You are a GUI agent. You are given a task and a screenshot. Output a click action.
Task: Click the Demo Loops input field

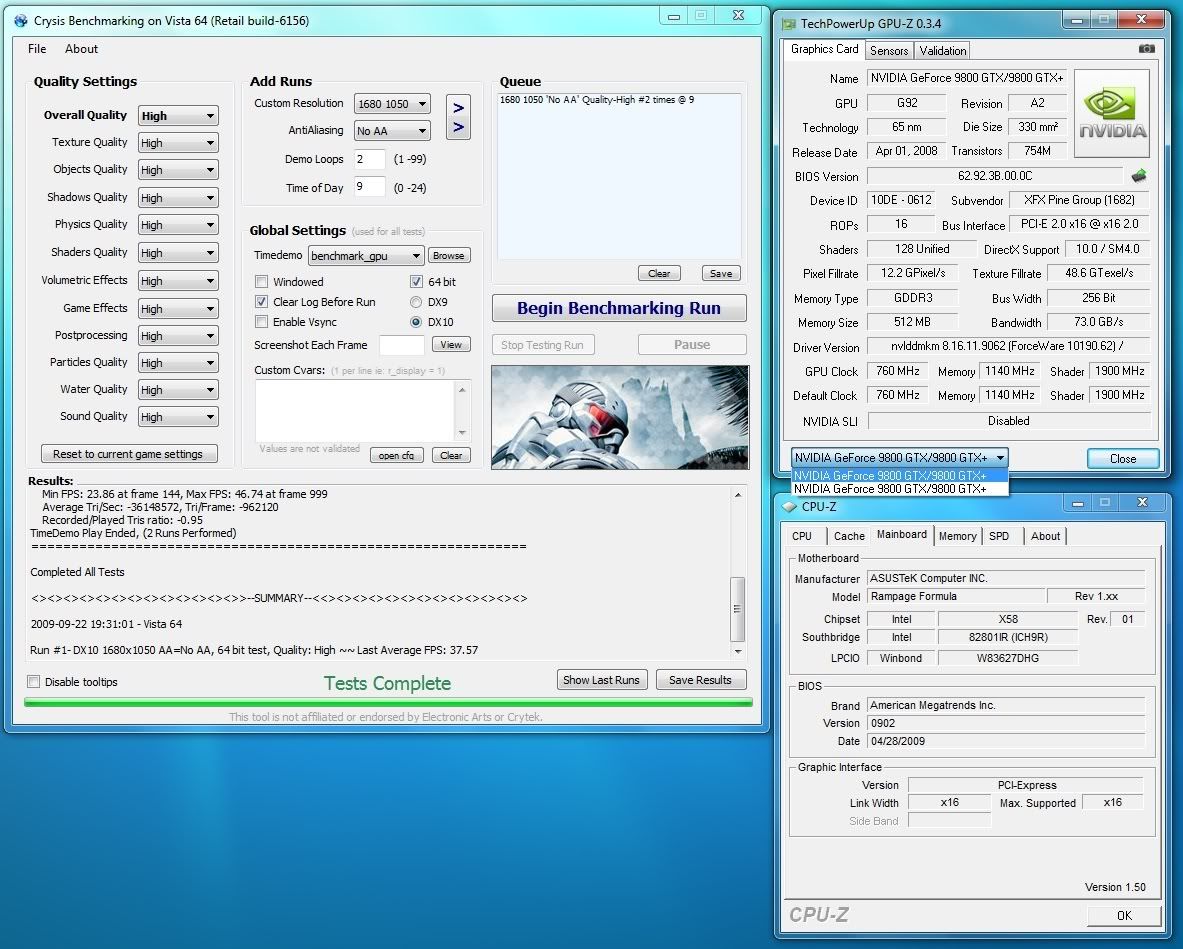click(x=369, y=159)
